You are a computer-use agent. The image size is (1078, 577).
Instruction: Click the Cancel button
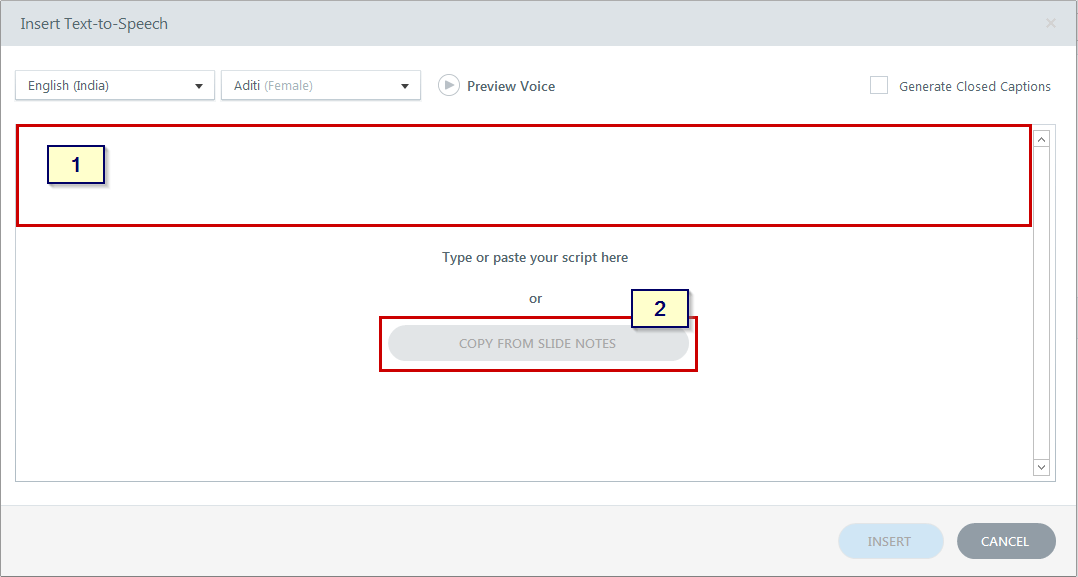point(1006,541)
